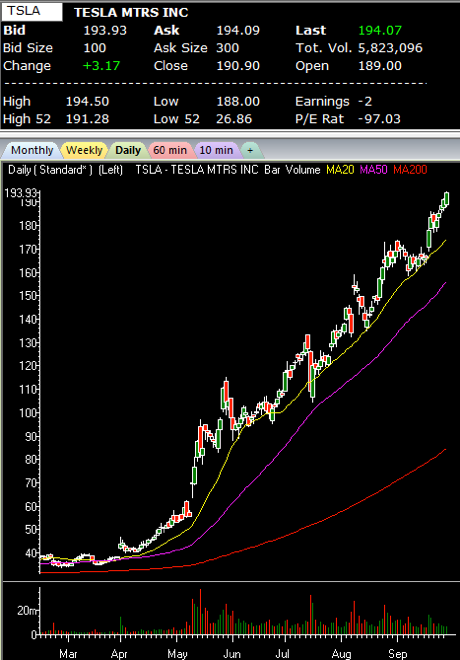
Task: Add a new chart tab with plus
Action: tap(250, 150)
